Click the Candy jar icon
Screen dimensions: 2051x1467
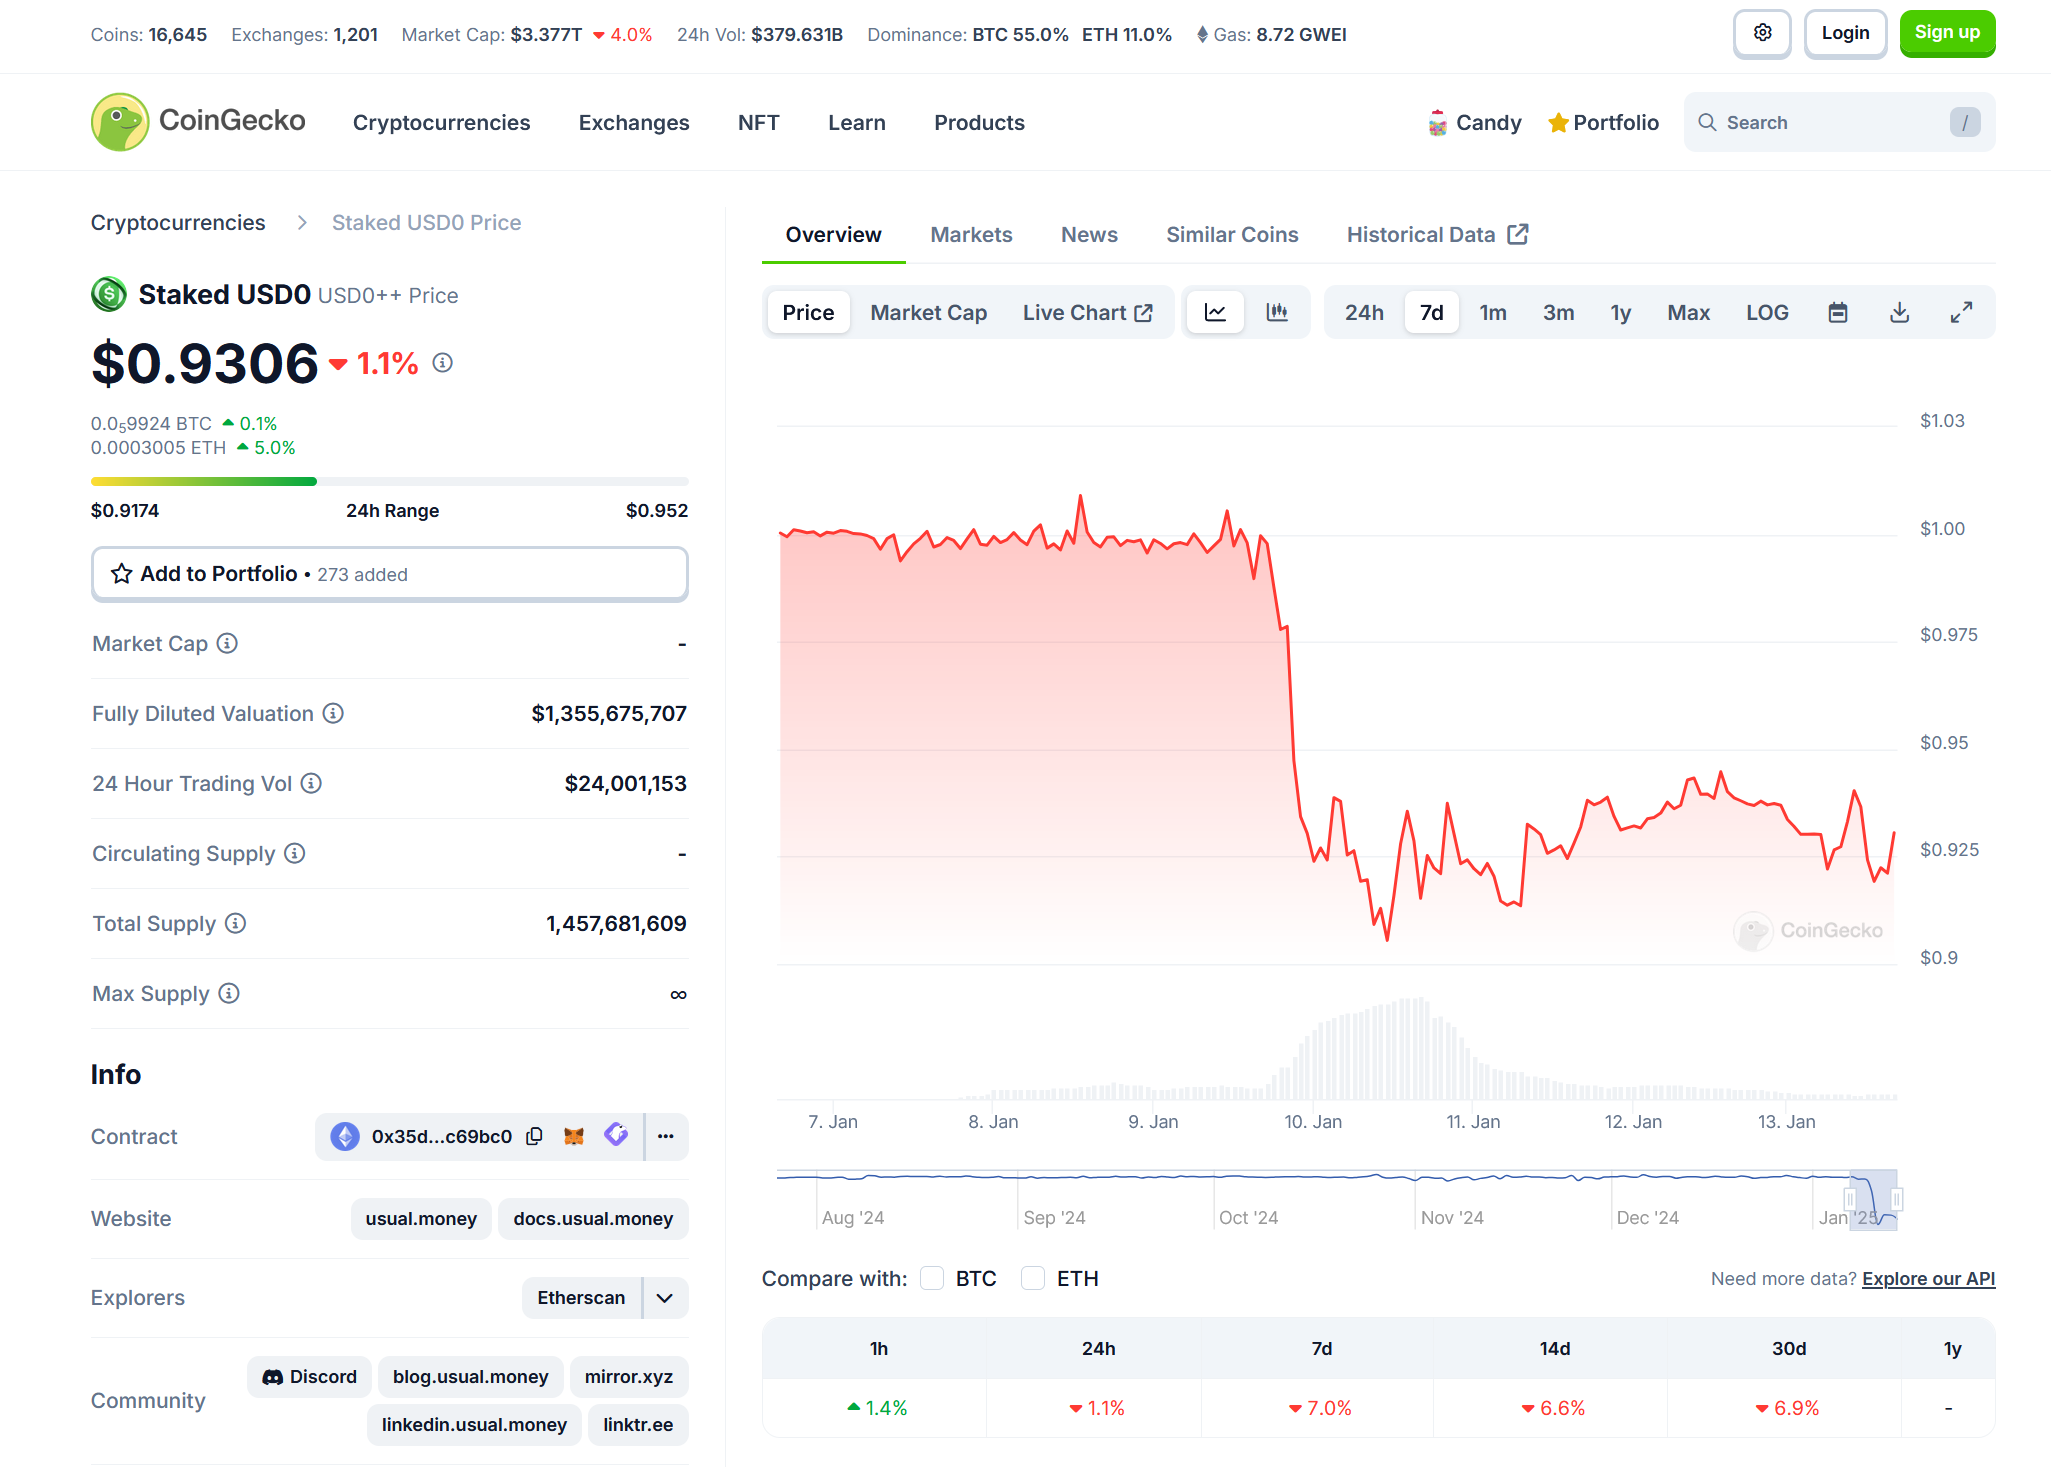1437,123
